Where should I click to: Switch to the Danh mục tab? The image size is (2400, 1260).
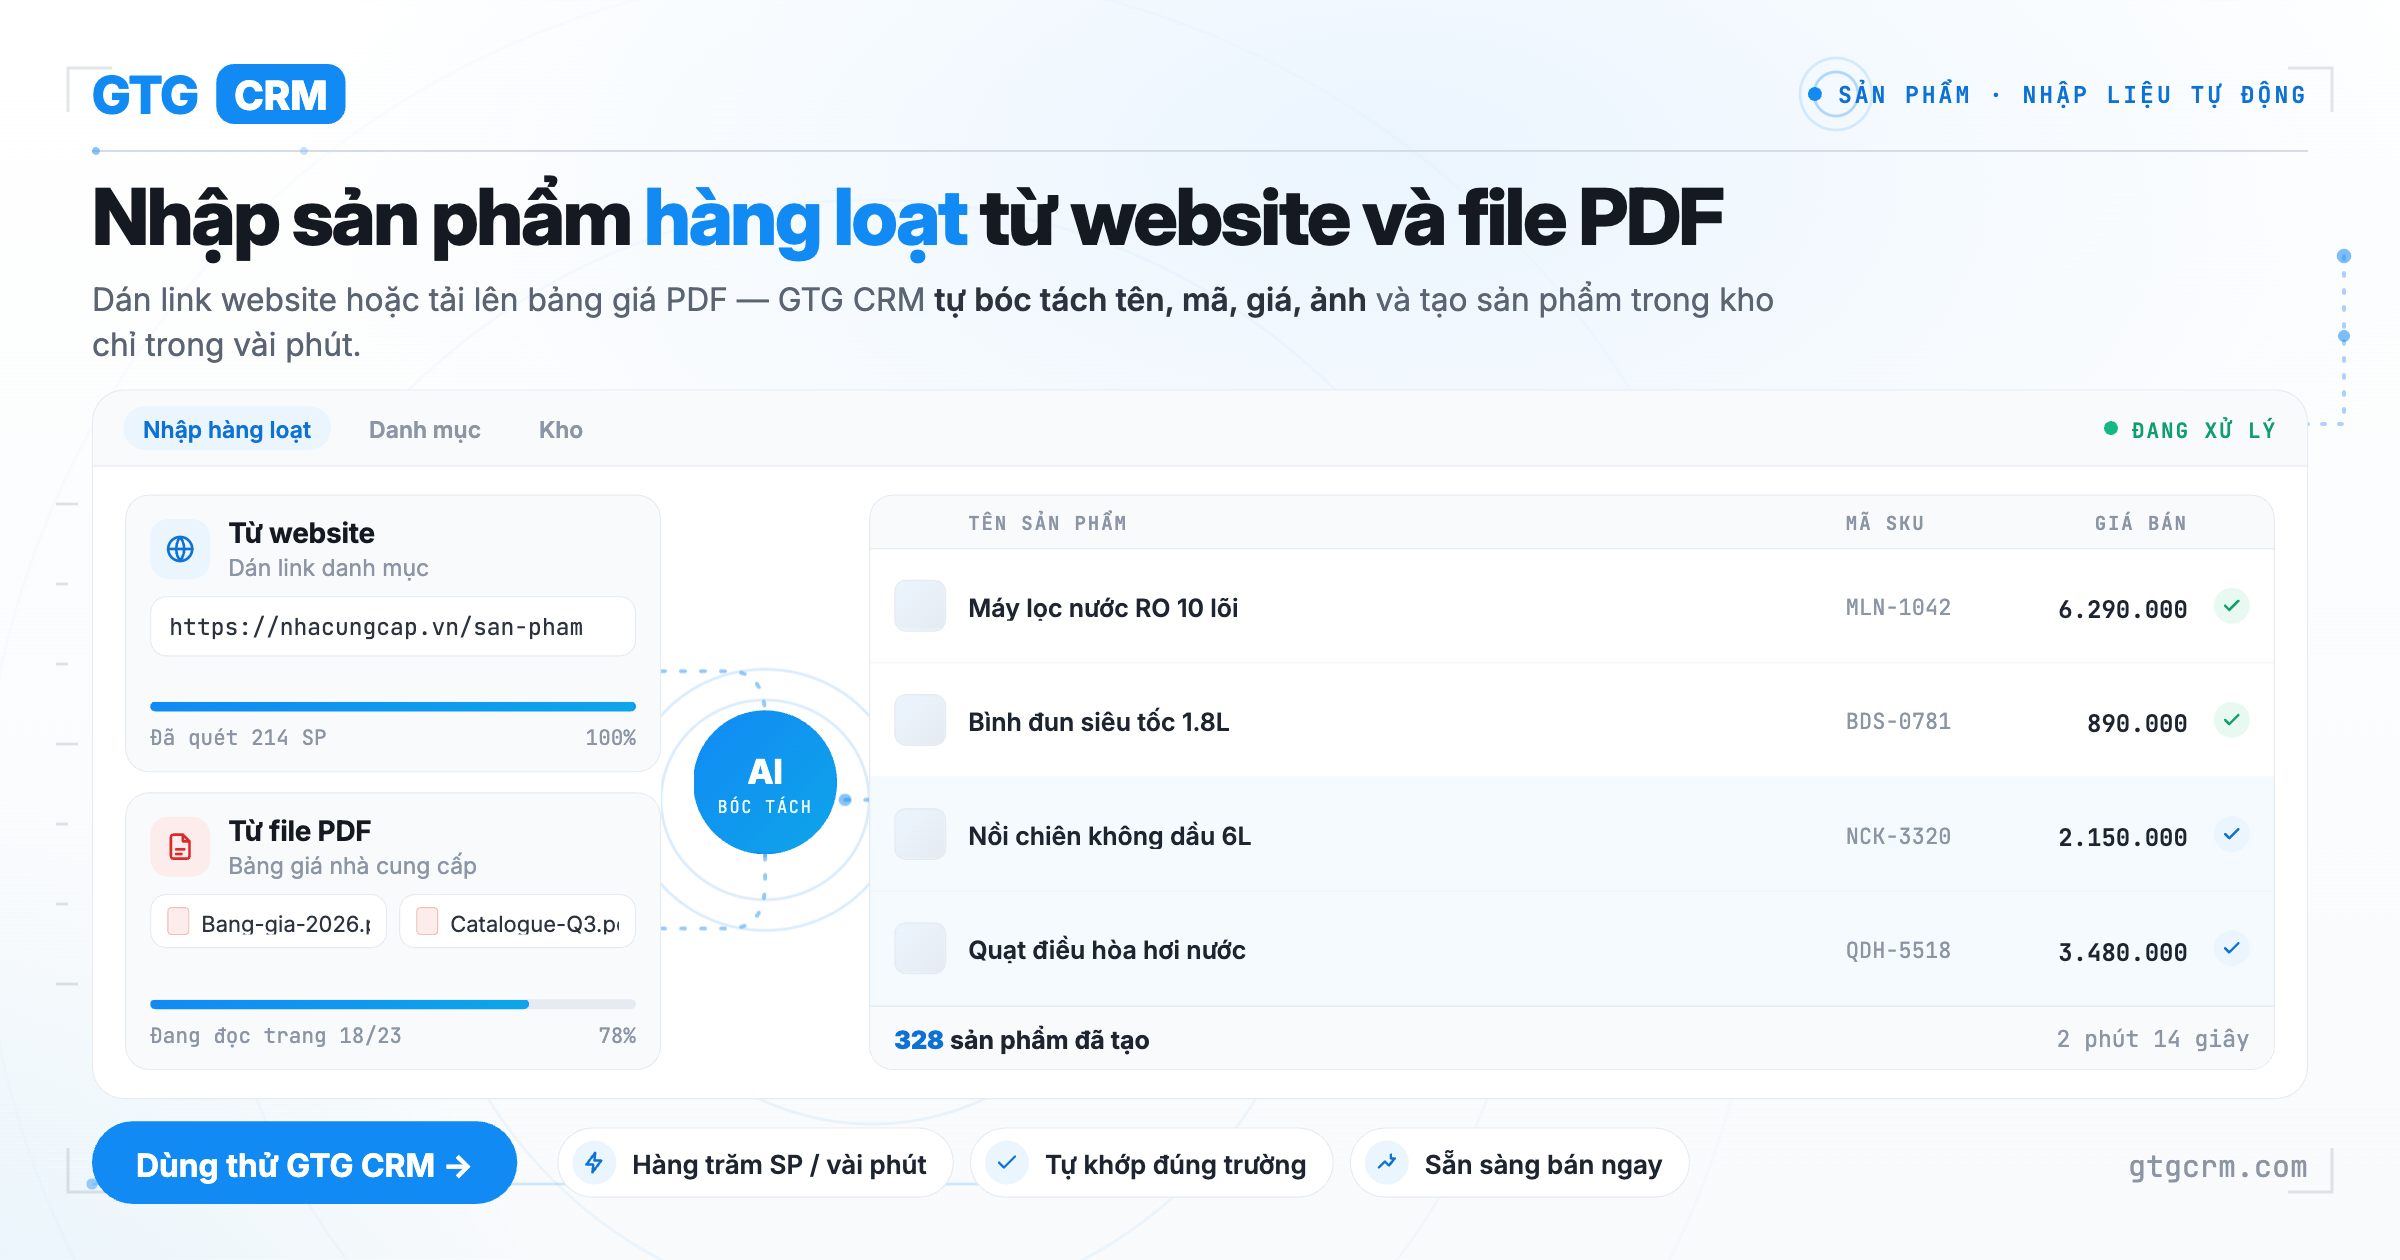pos(425,429)
